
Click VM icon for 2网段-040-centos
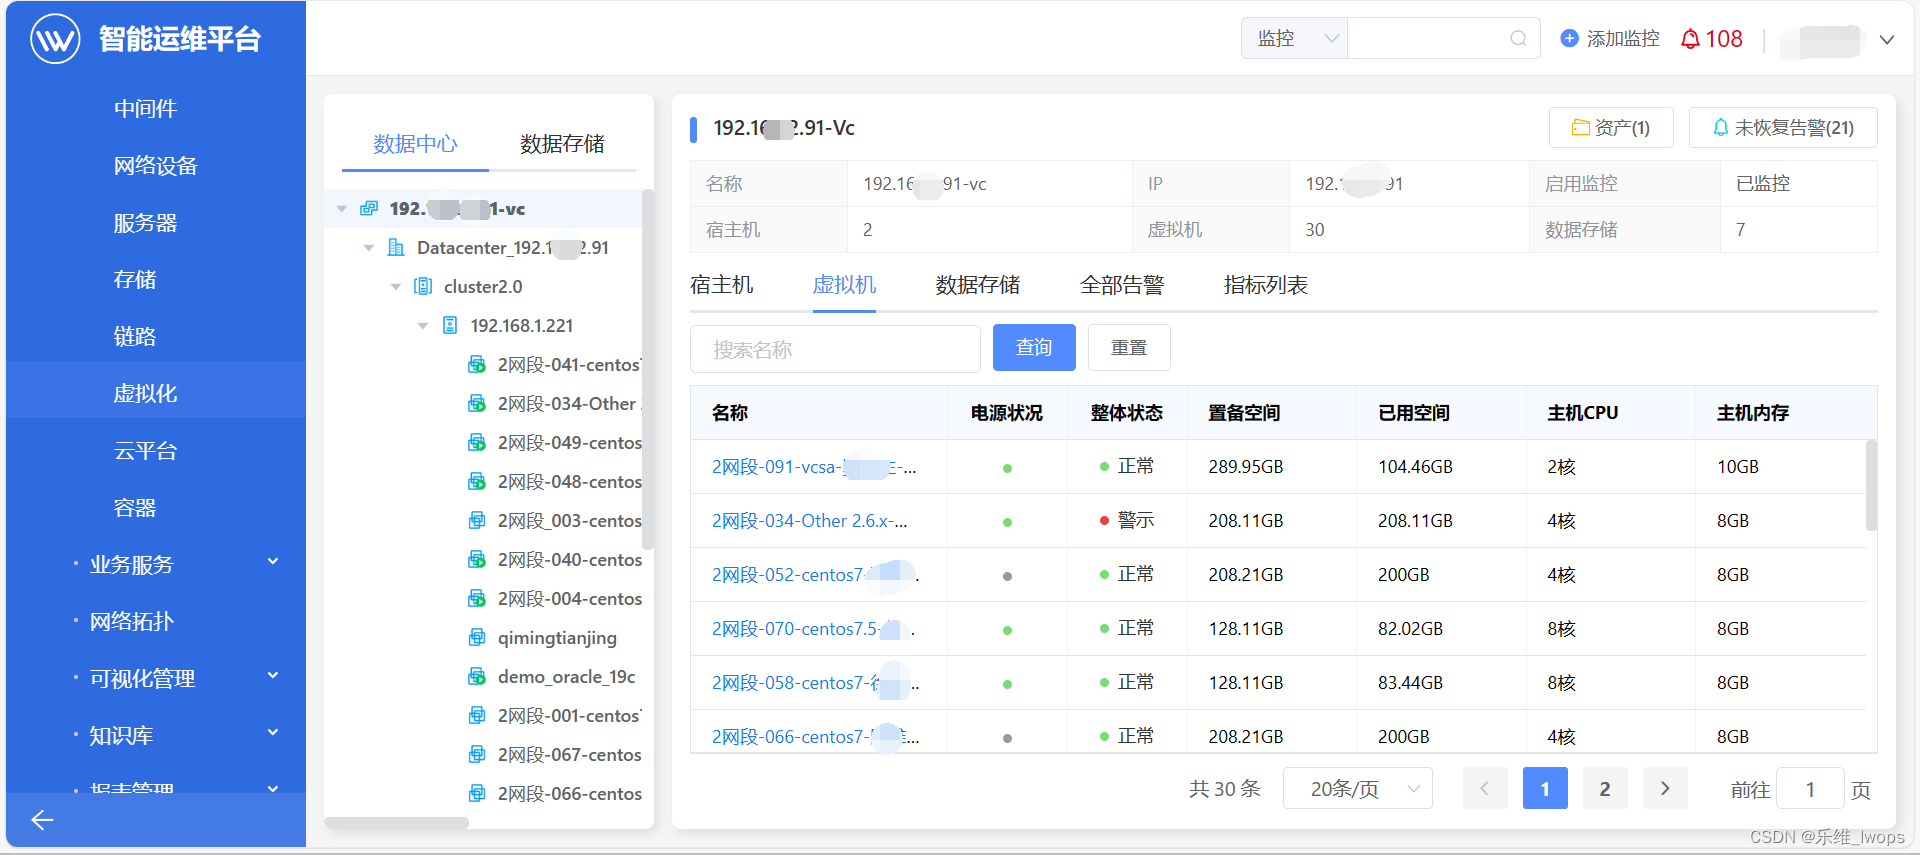pyautogui.click(x=477, y=559)
